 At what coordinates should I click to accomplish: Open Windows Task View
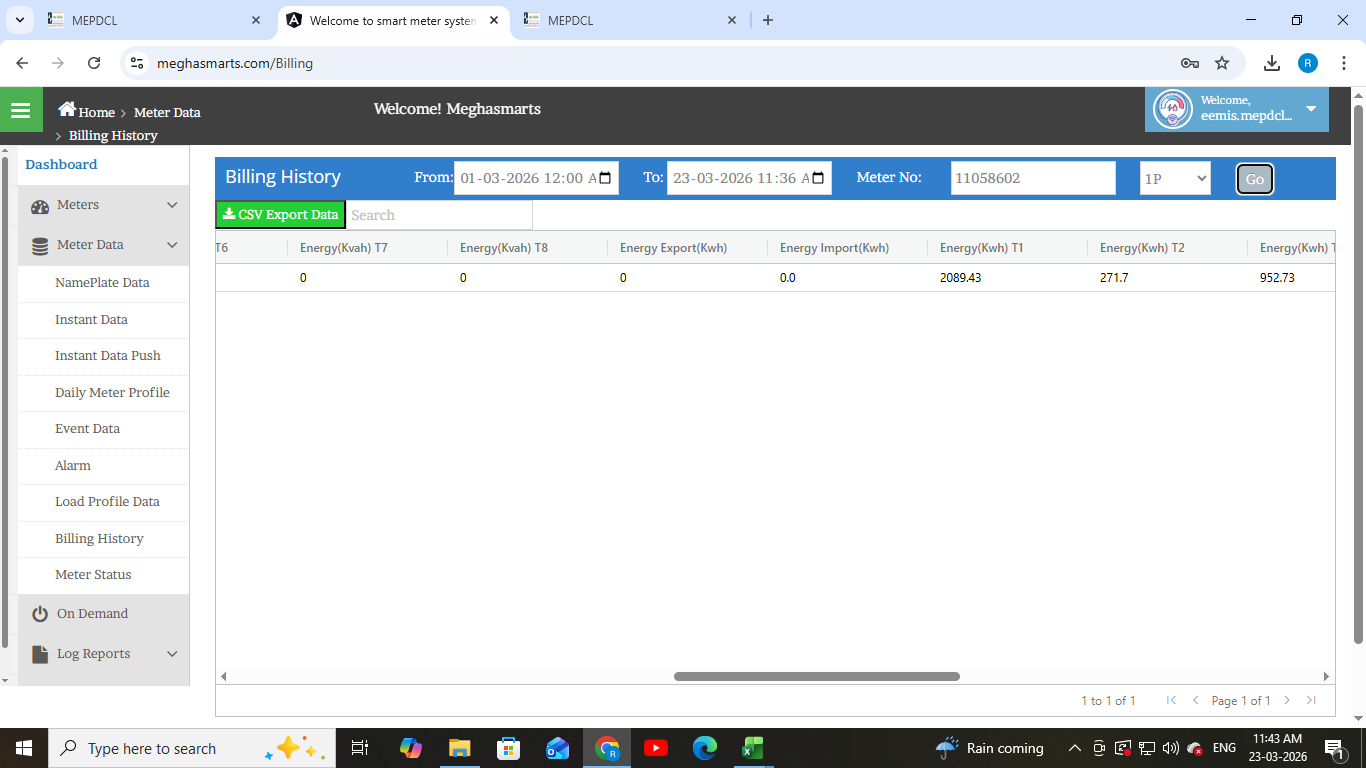click(360, 748)
